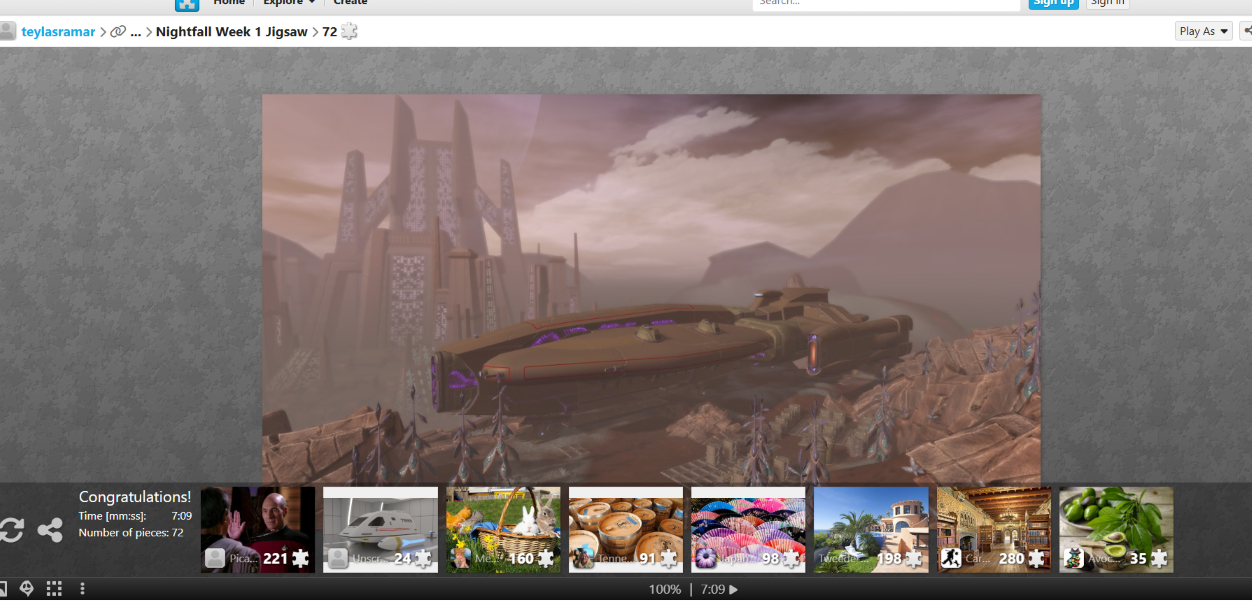Click the share puzzle icon
The height and width of the screenshot is (605, 1252).
(50, 530)
